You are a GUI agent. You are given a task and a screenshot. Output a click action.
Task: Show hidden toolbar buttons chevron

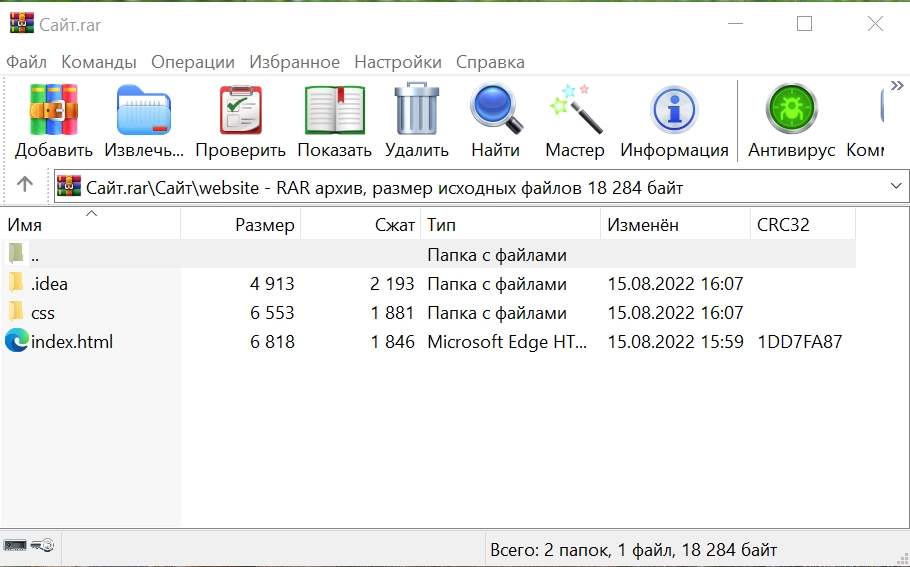[897, 87]
